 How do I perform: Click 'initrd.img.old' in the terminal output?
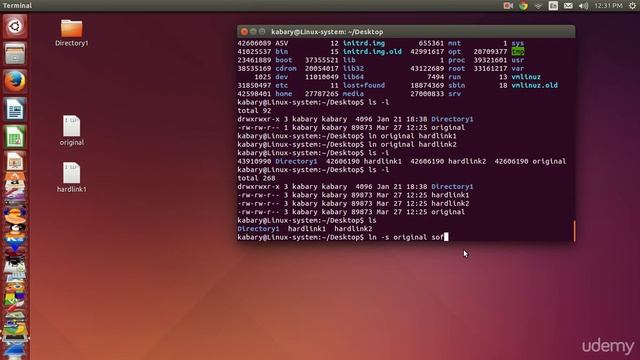point(372,52)
